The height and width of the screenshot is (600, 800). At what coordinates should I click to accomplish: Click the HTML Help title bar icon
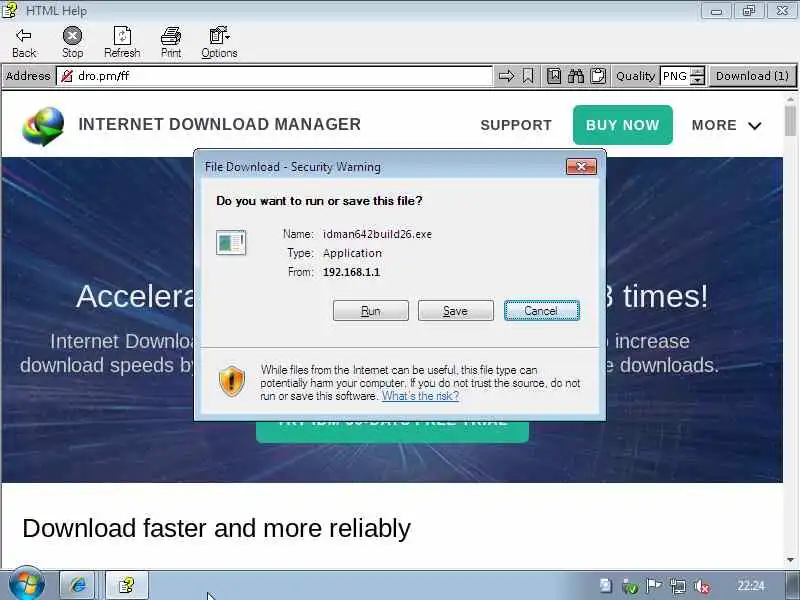9,10
